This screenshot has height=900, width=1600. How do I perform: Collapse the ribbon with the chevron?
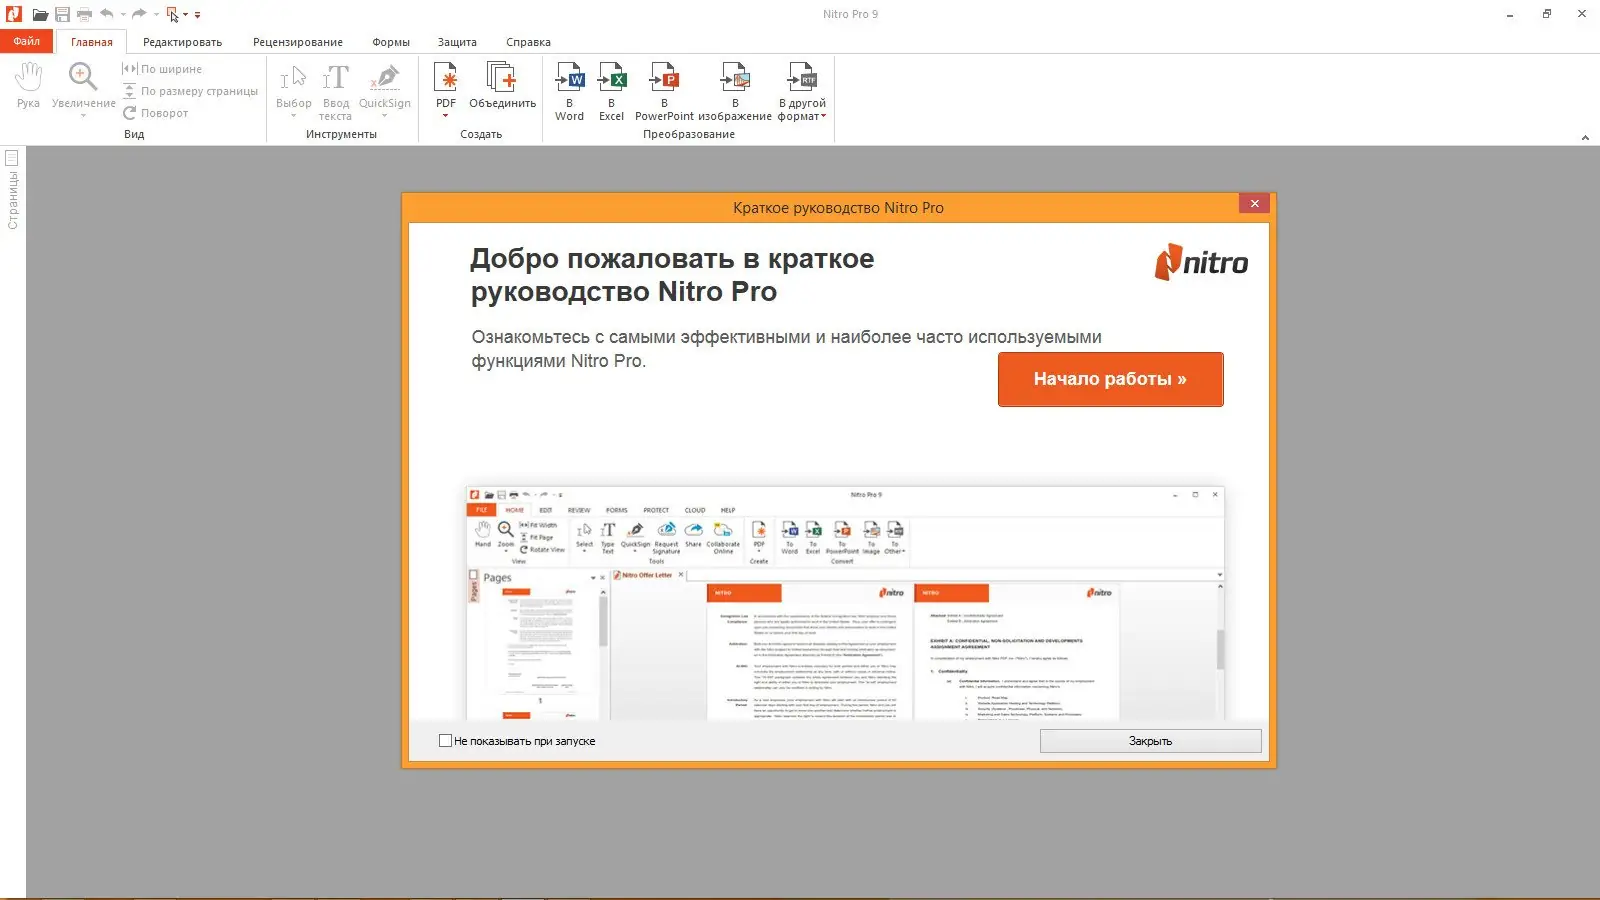coord(1585,137)
